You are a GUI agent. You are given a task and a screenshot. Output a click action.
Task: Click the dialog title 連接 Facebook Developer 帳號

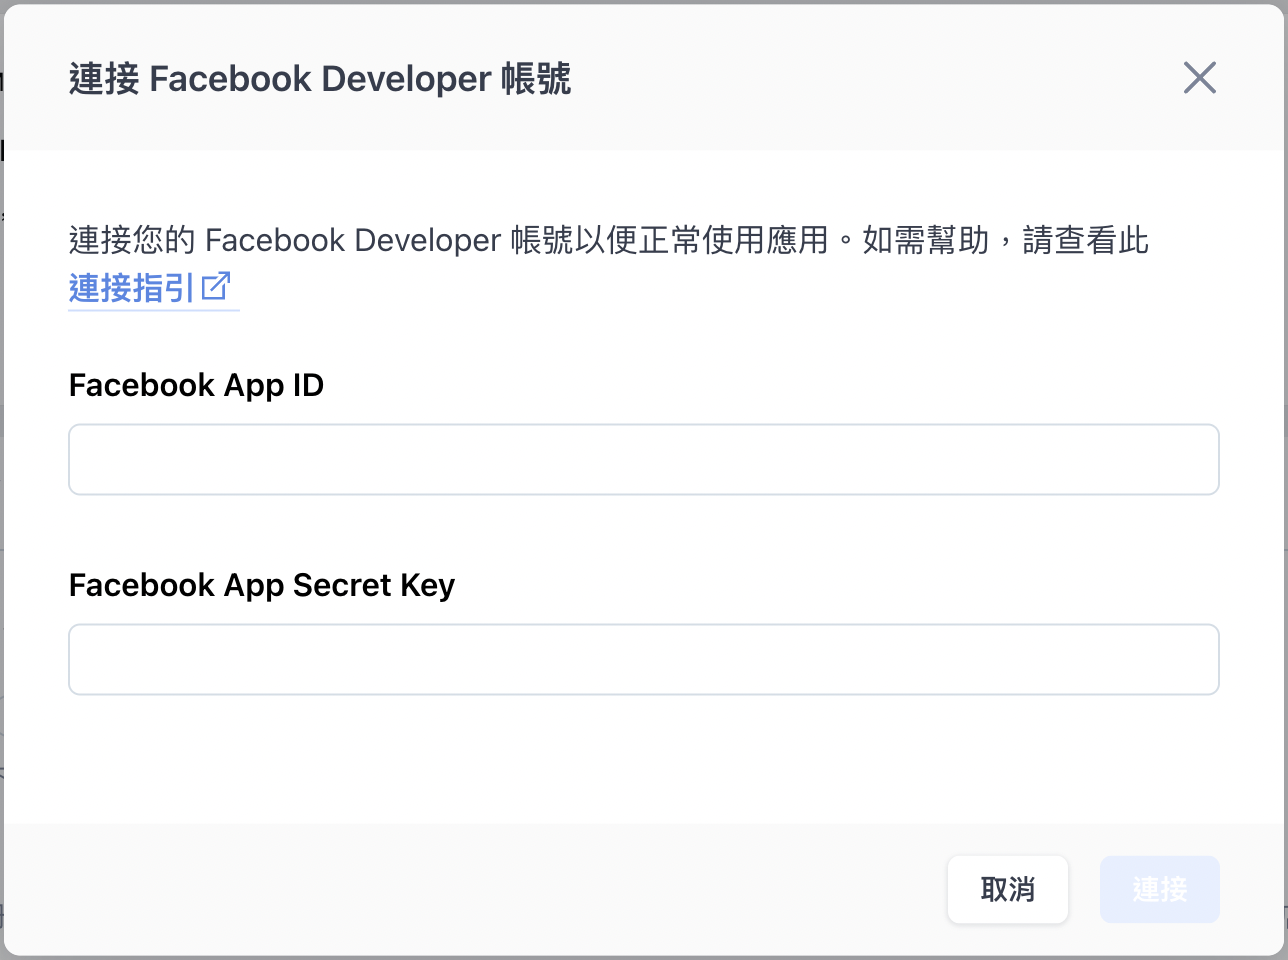click(320, 78)
